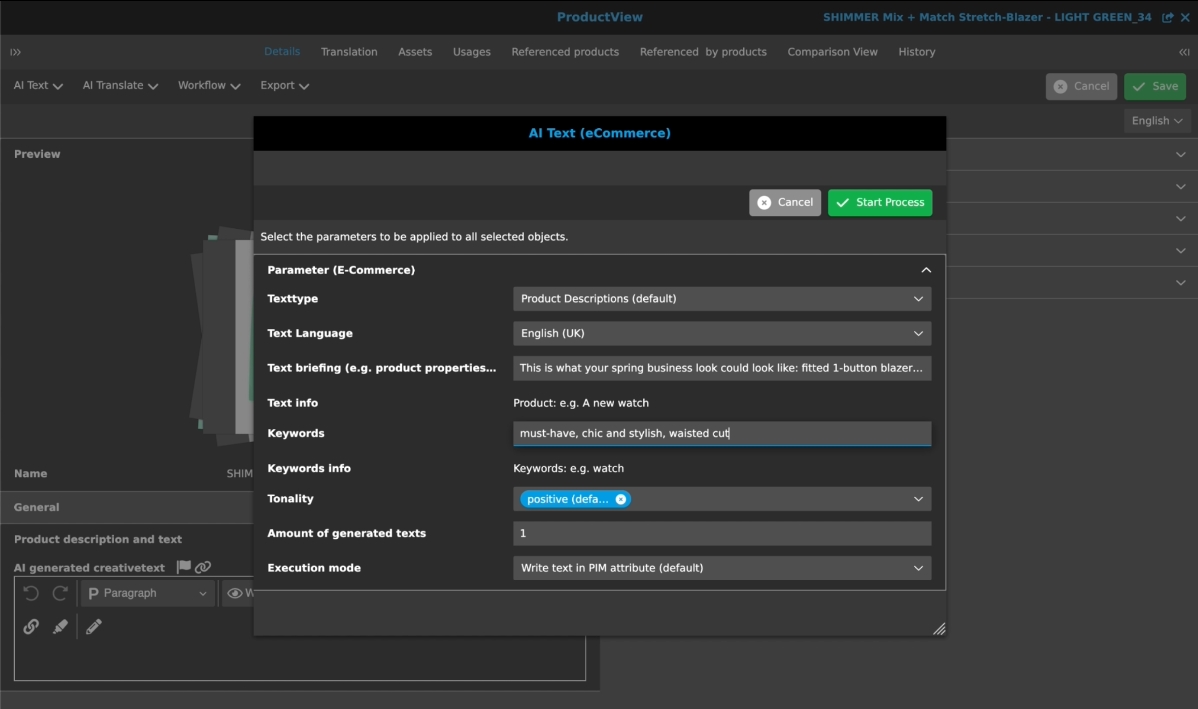Screen dimensions: 1198x709
Task: Open the Paragraph style dropdown
Action: coord(147,593)
